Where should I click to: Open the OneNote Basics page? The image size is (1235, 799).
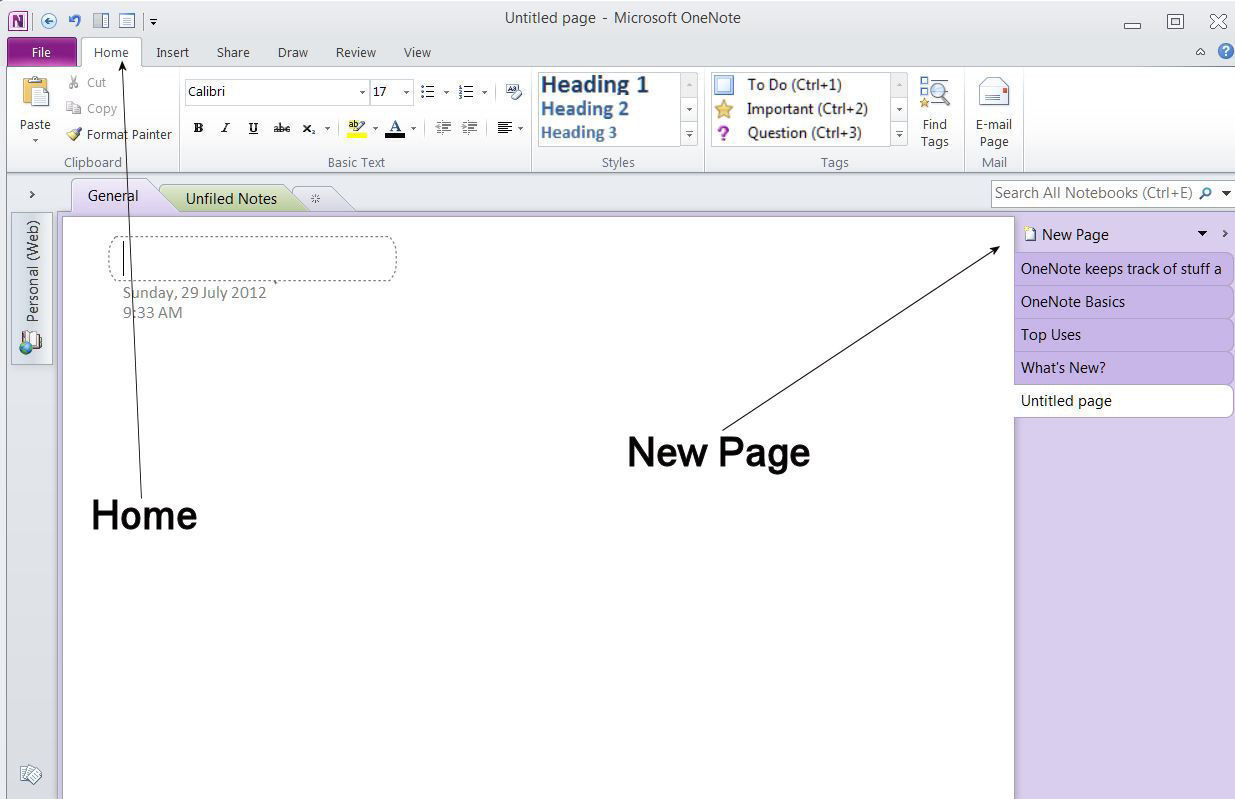coord(1072,301)
